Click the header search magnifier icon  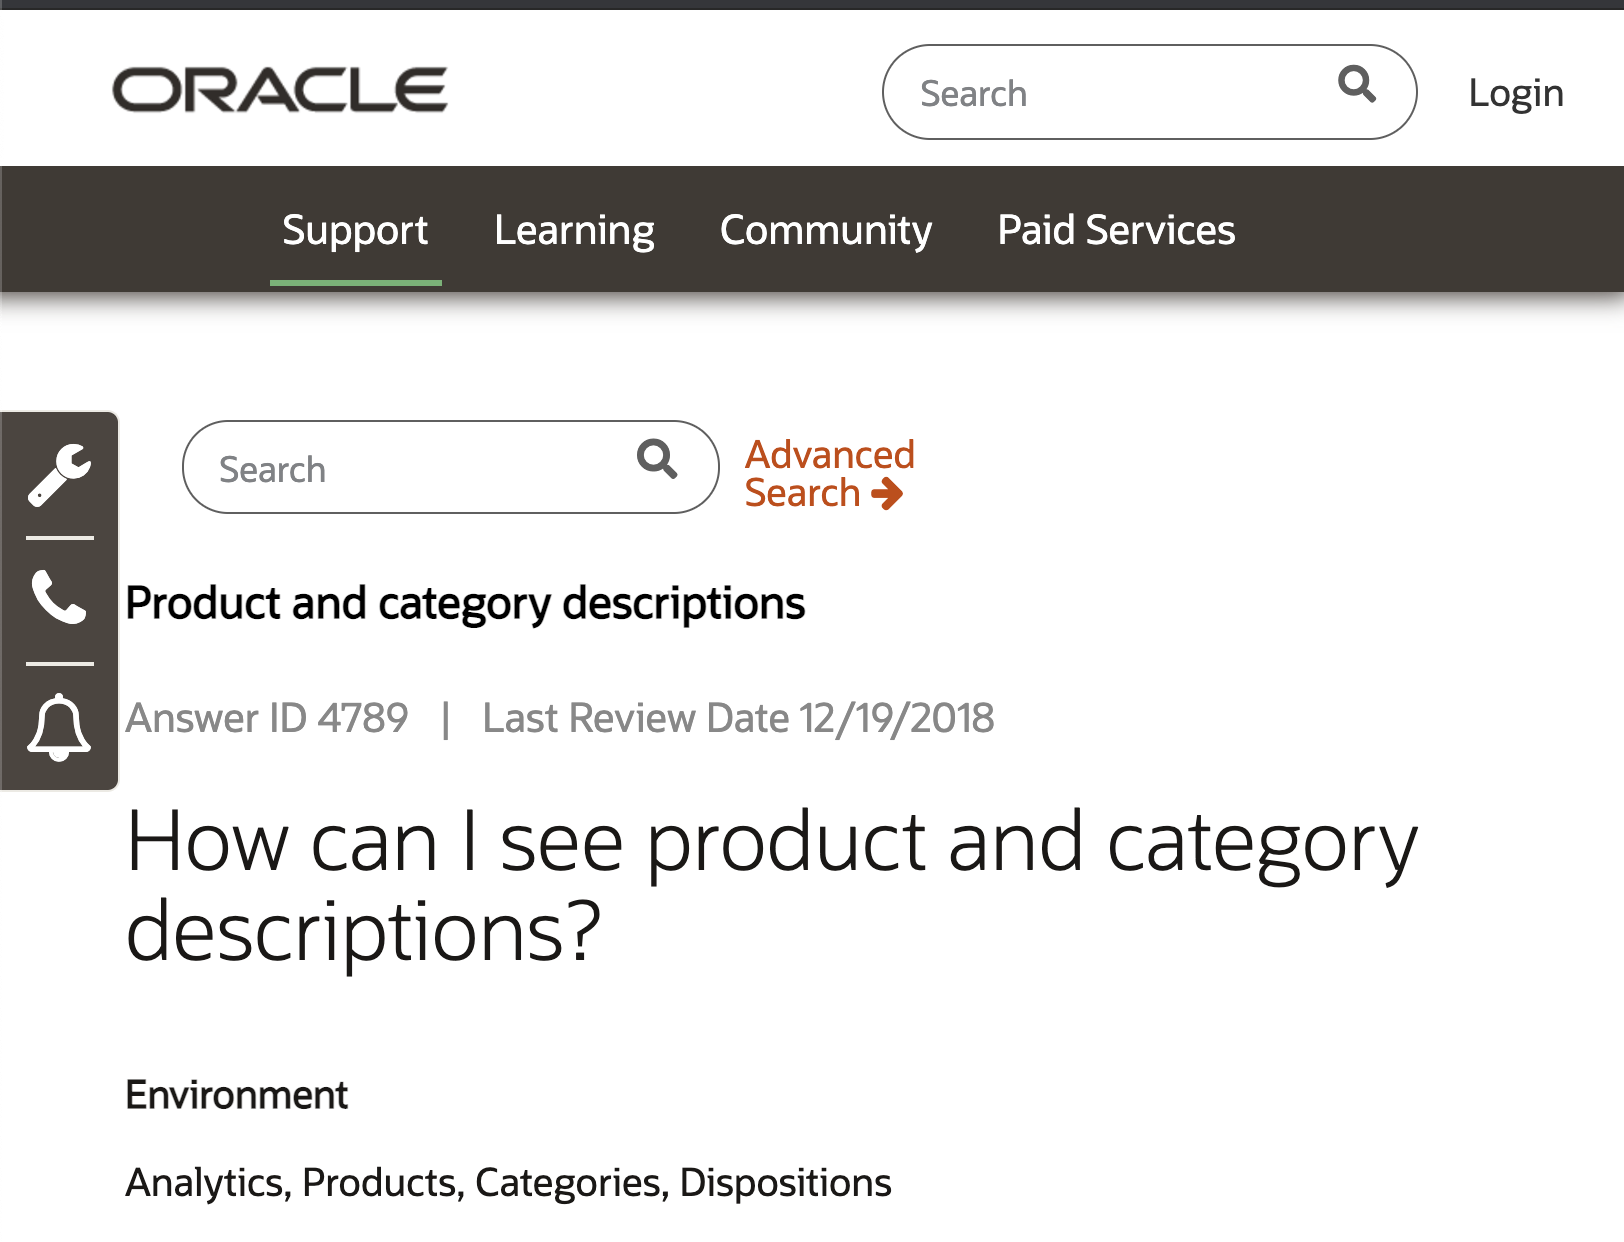tap(1356, 85)
